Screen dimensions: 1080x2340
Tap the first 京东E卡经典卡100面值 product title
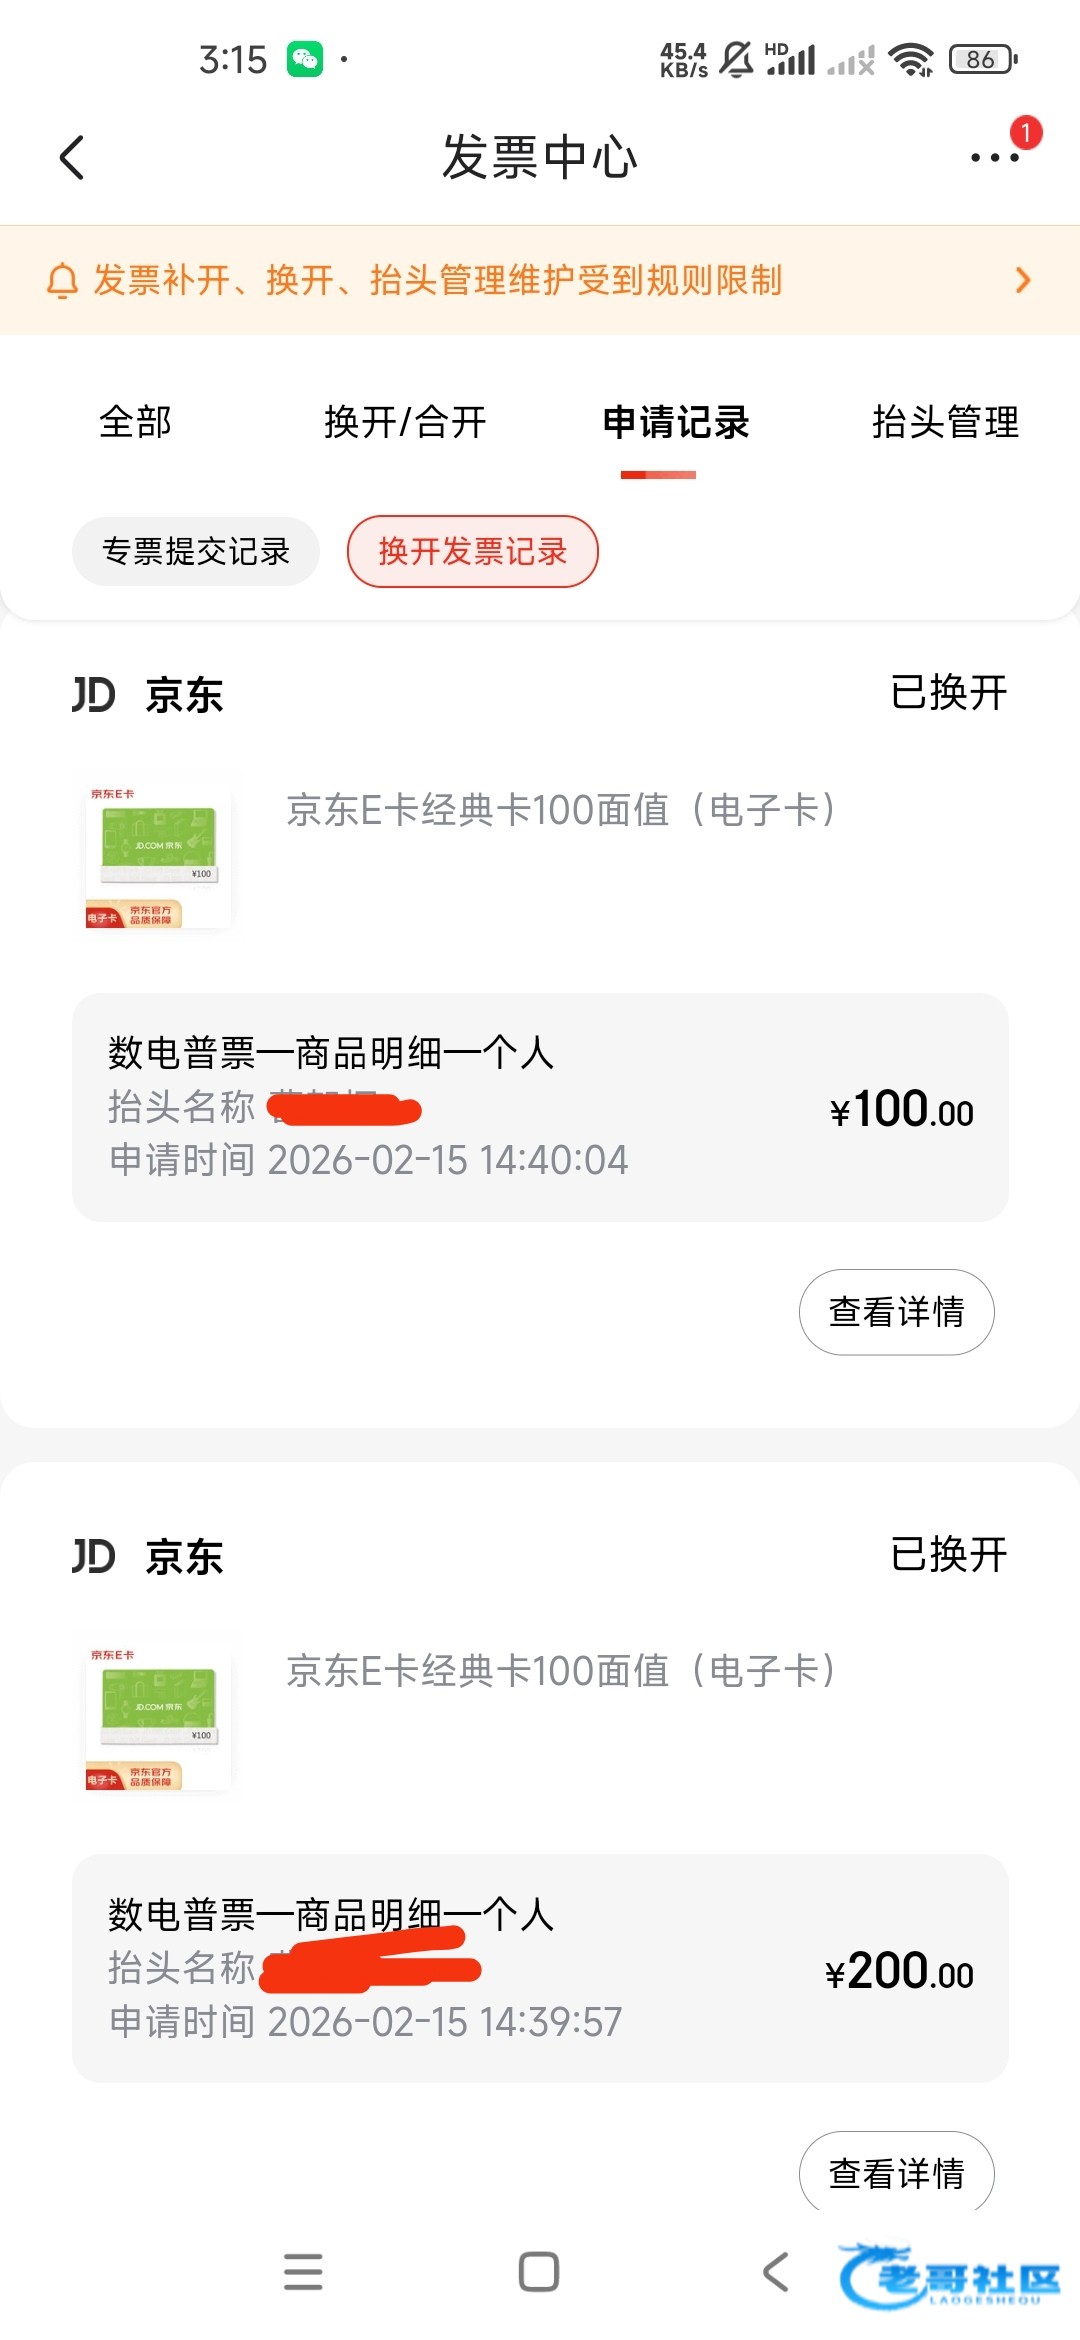click(x=561, y=810)
